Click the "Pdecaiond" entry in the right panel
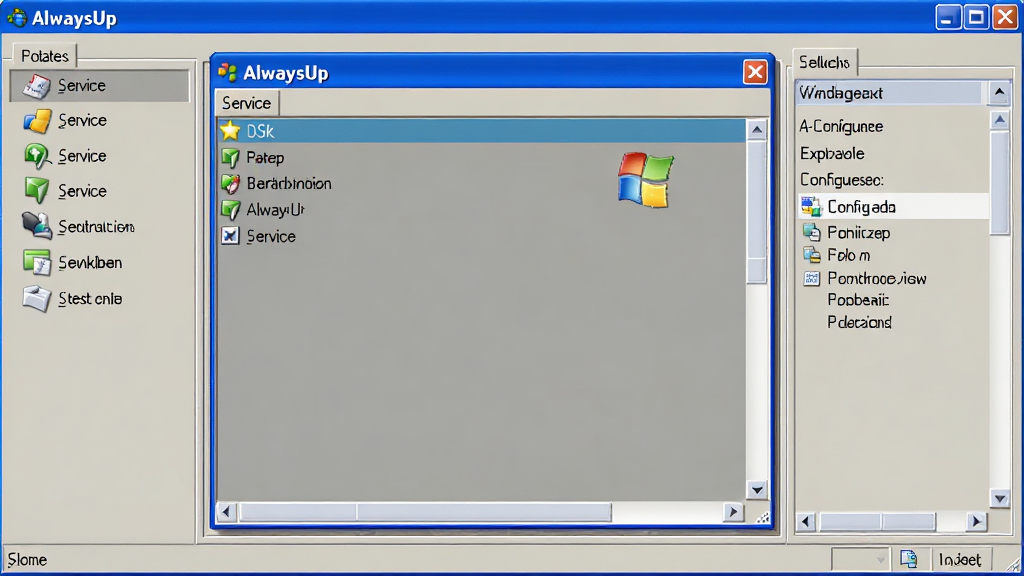Image resolution: width=1024 pixels, height=576 pixels. (859, 322)
